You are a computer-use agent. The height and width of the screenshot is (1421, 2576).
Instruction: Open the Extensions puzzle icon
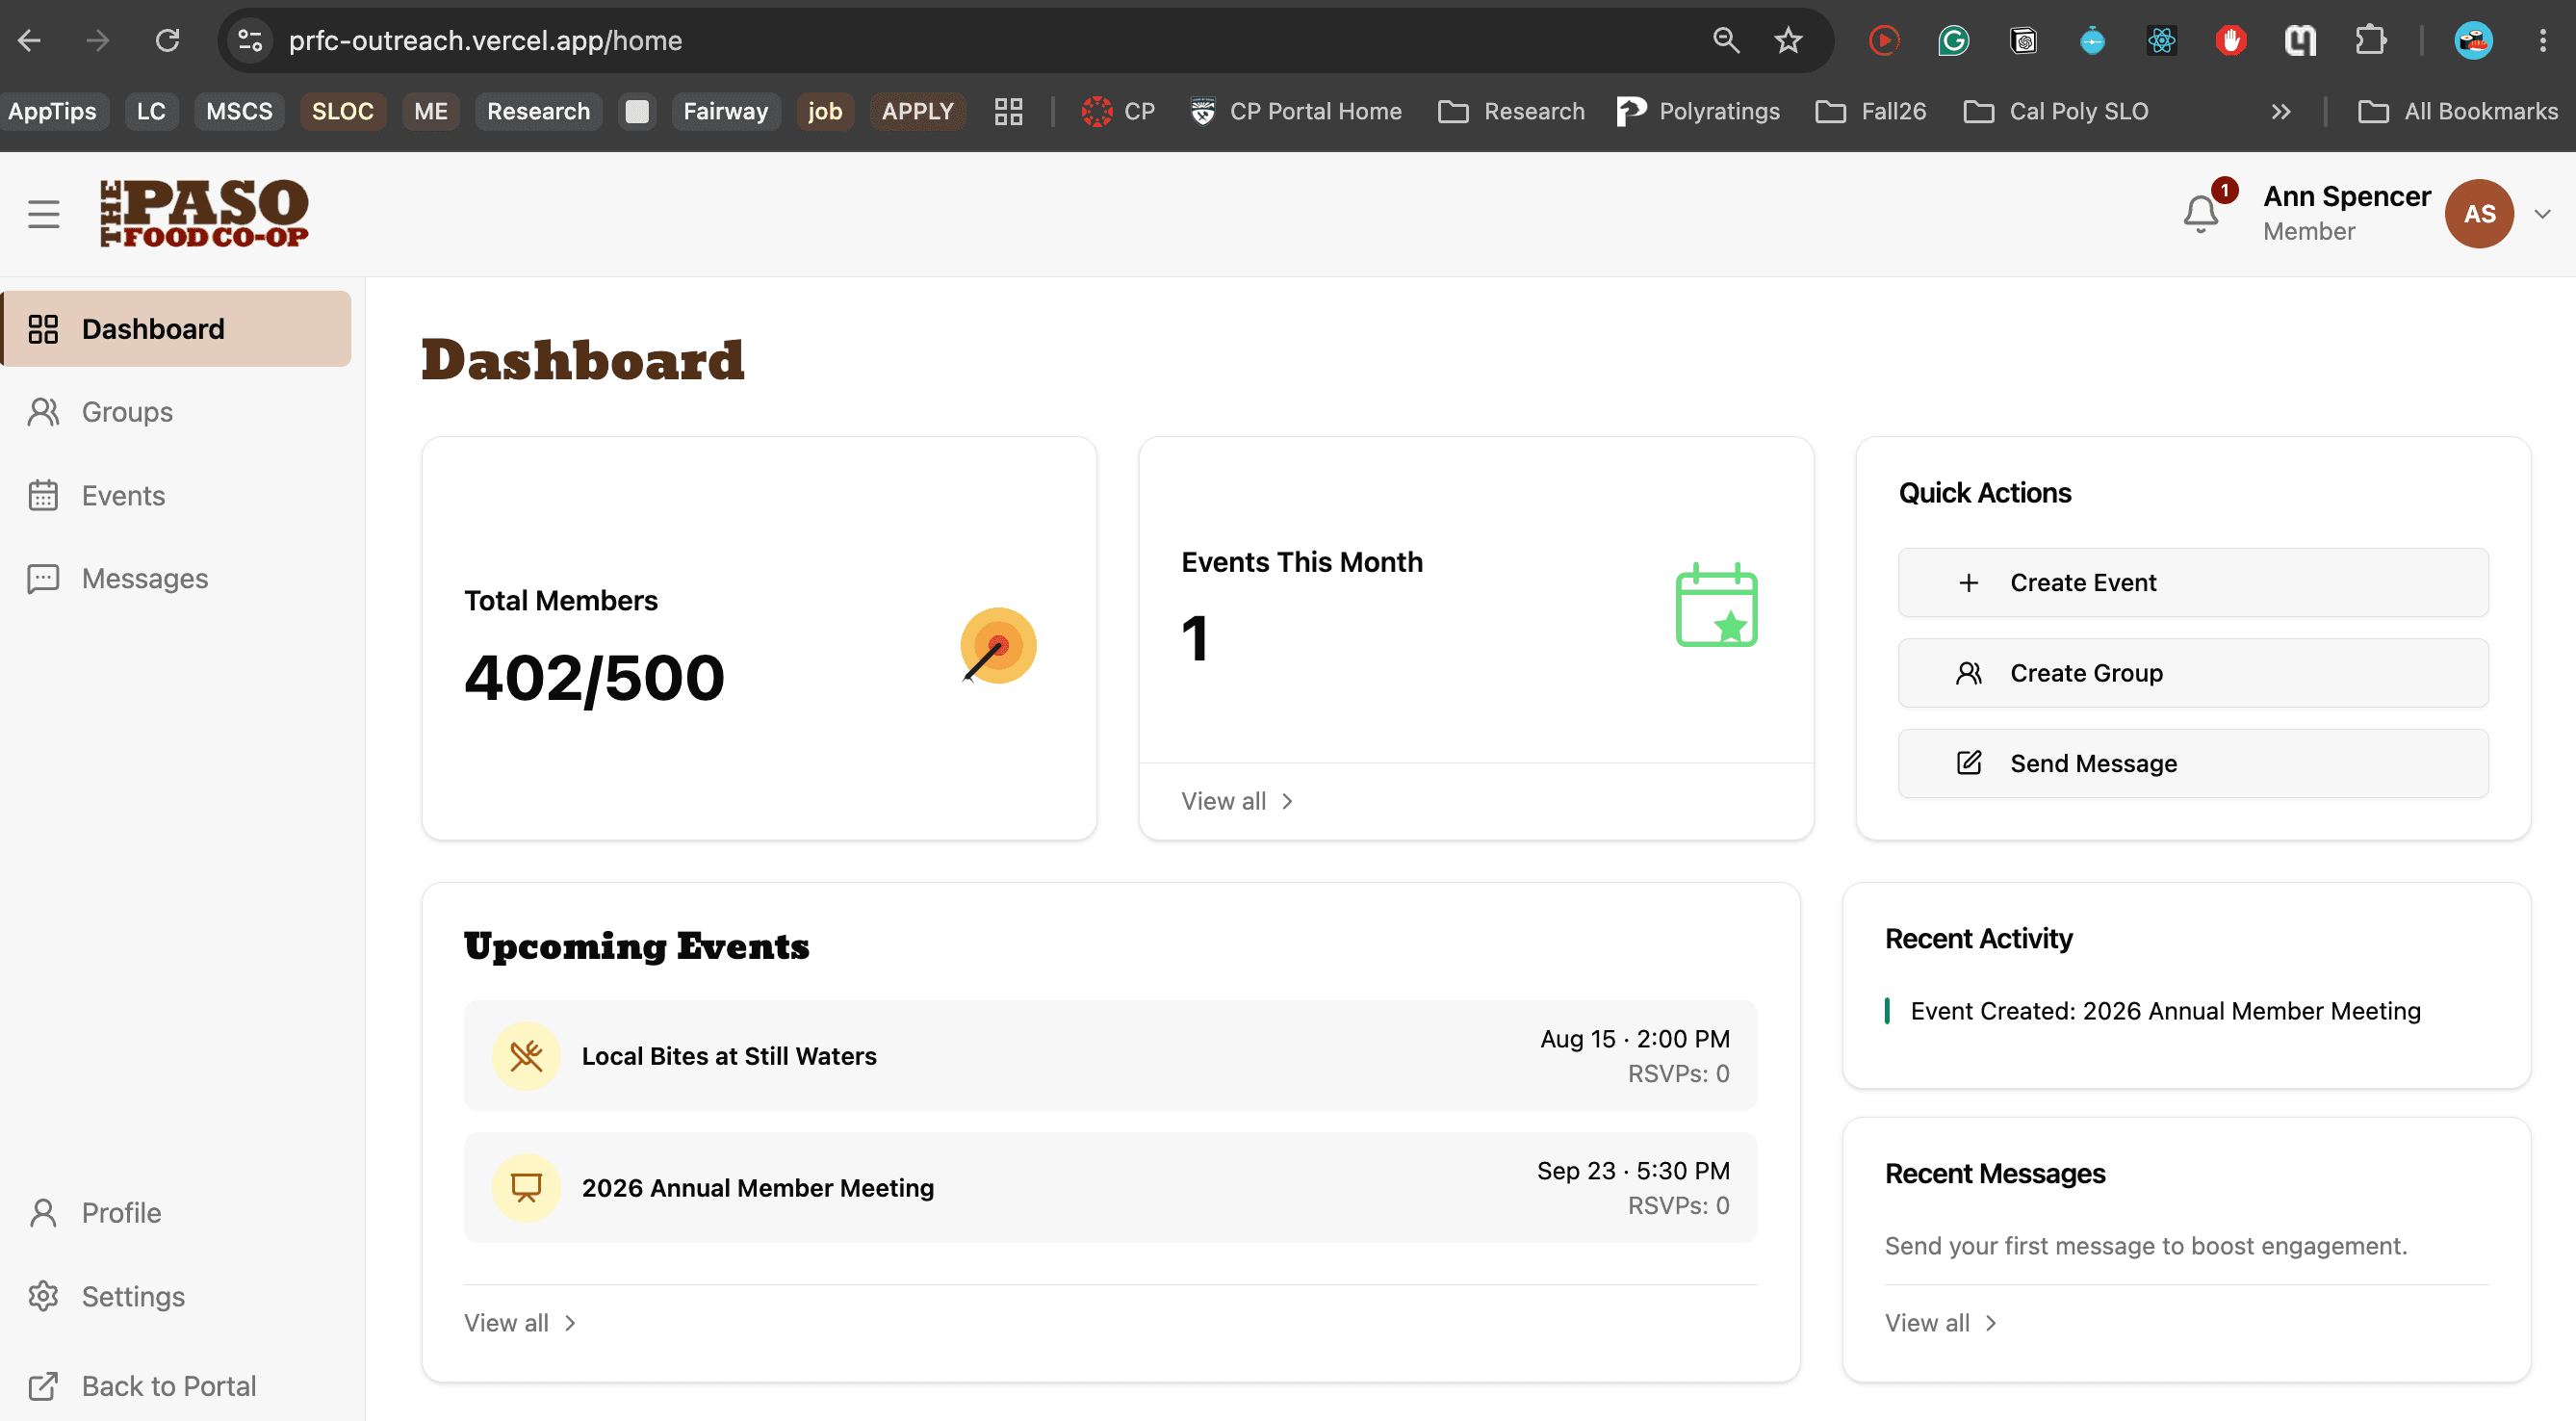2370,40
